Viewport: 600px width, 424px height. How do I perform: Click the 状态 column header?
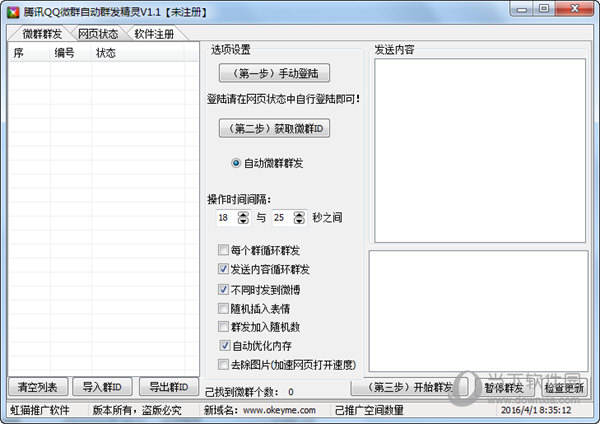pos(138,53)
